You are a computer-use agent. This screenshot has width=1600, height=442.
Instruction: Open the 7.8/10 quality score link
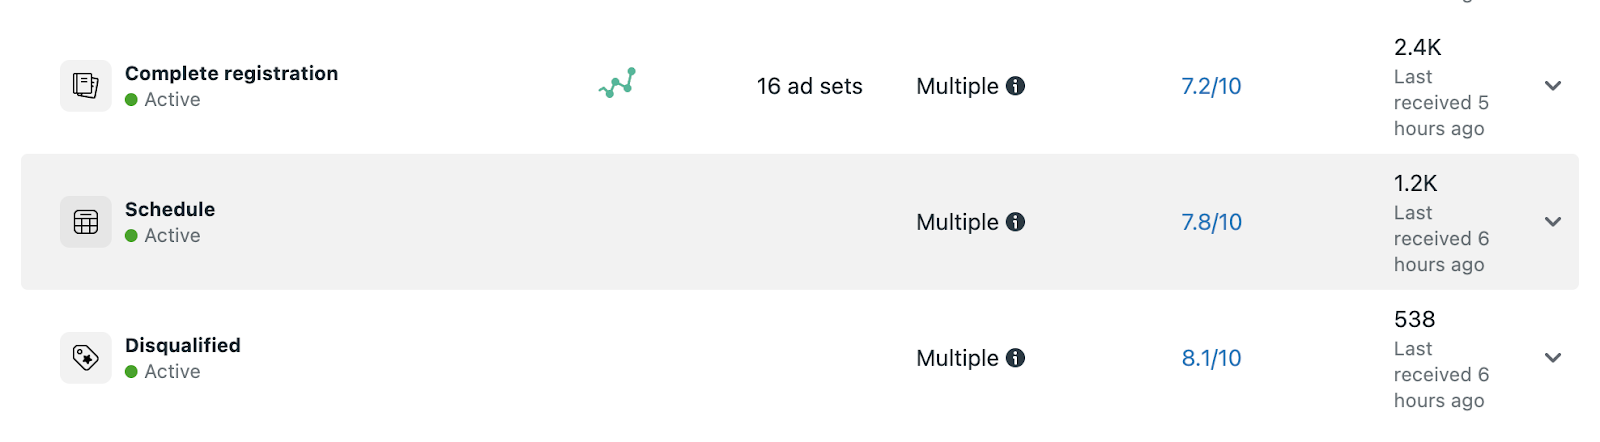point(1211,222)
